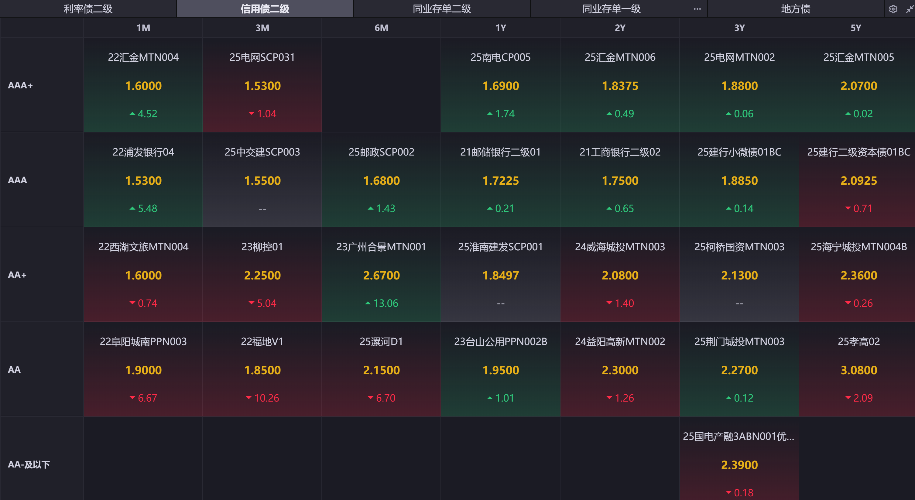The height and width of the screenshot is (500, 915).
Task: Open the 21工商银行二级02 bond cell
Action: coord(620,180)
